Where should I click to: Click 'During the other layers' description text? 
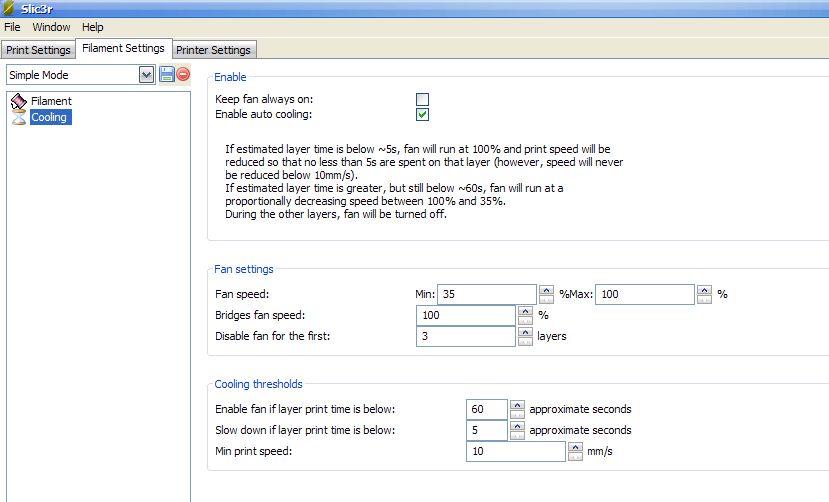pos(336,215)
